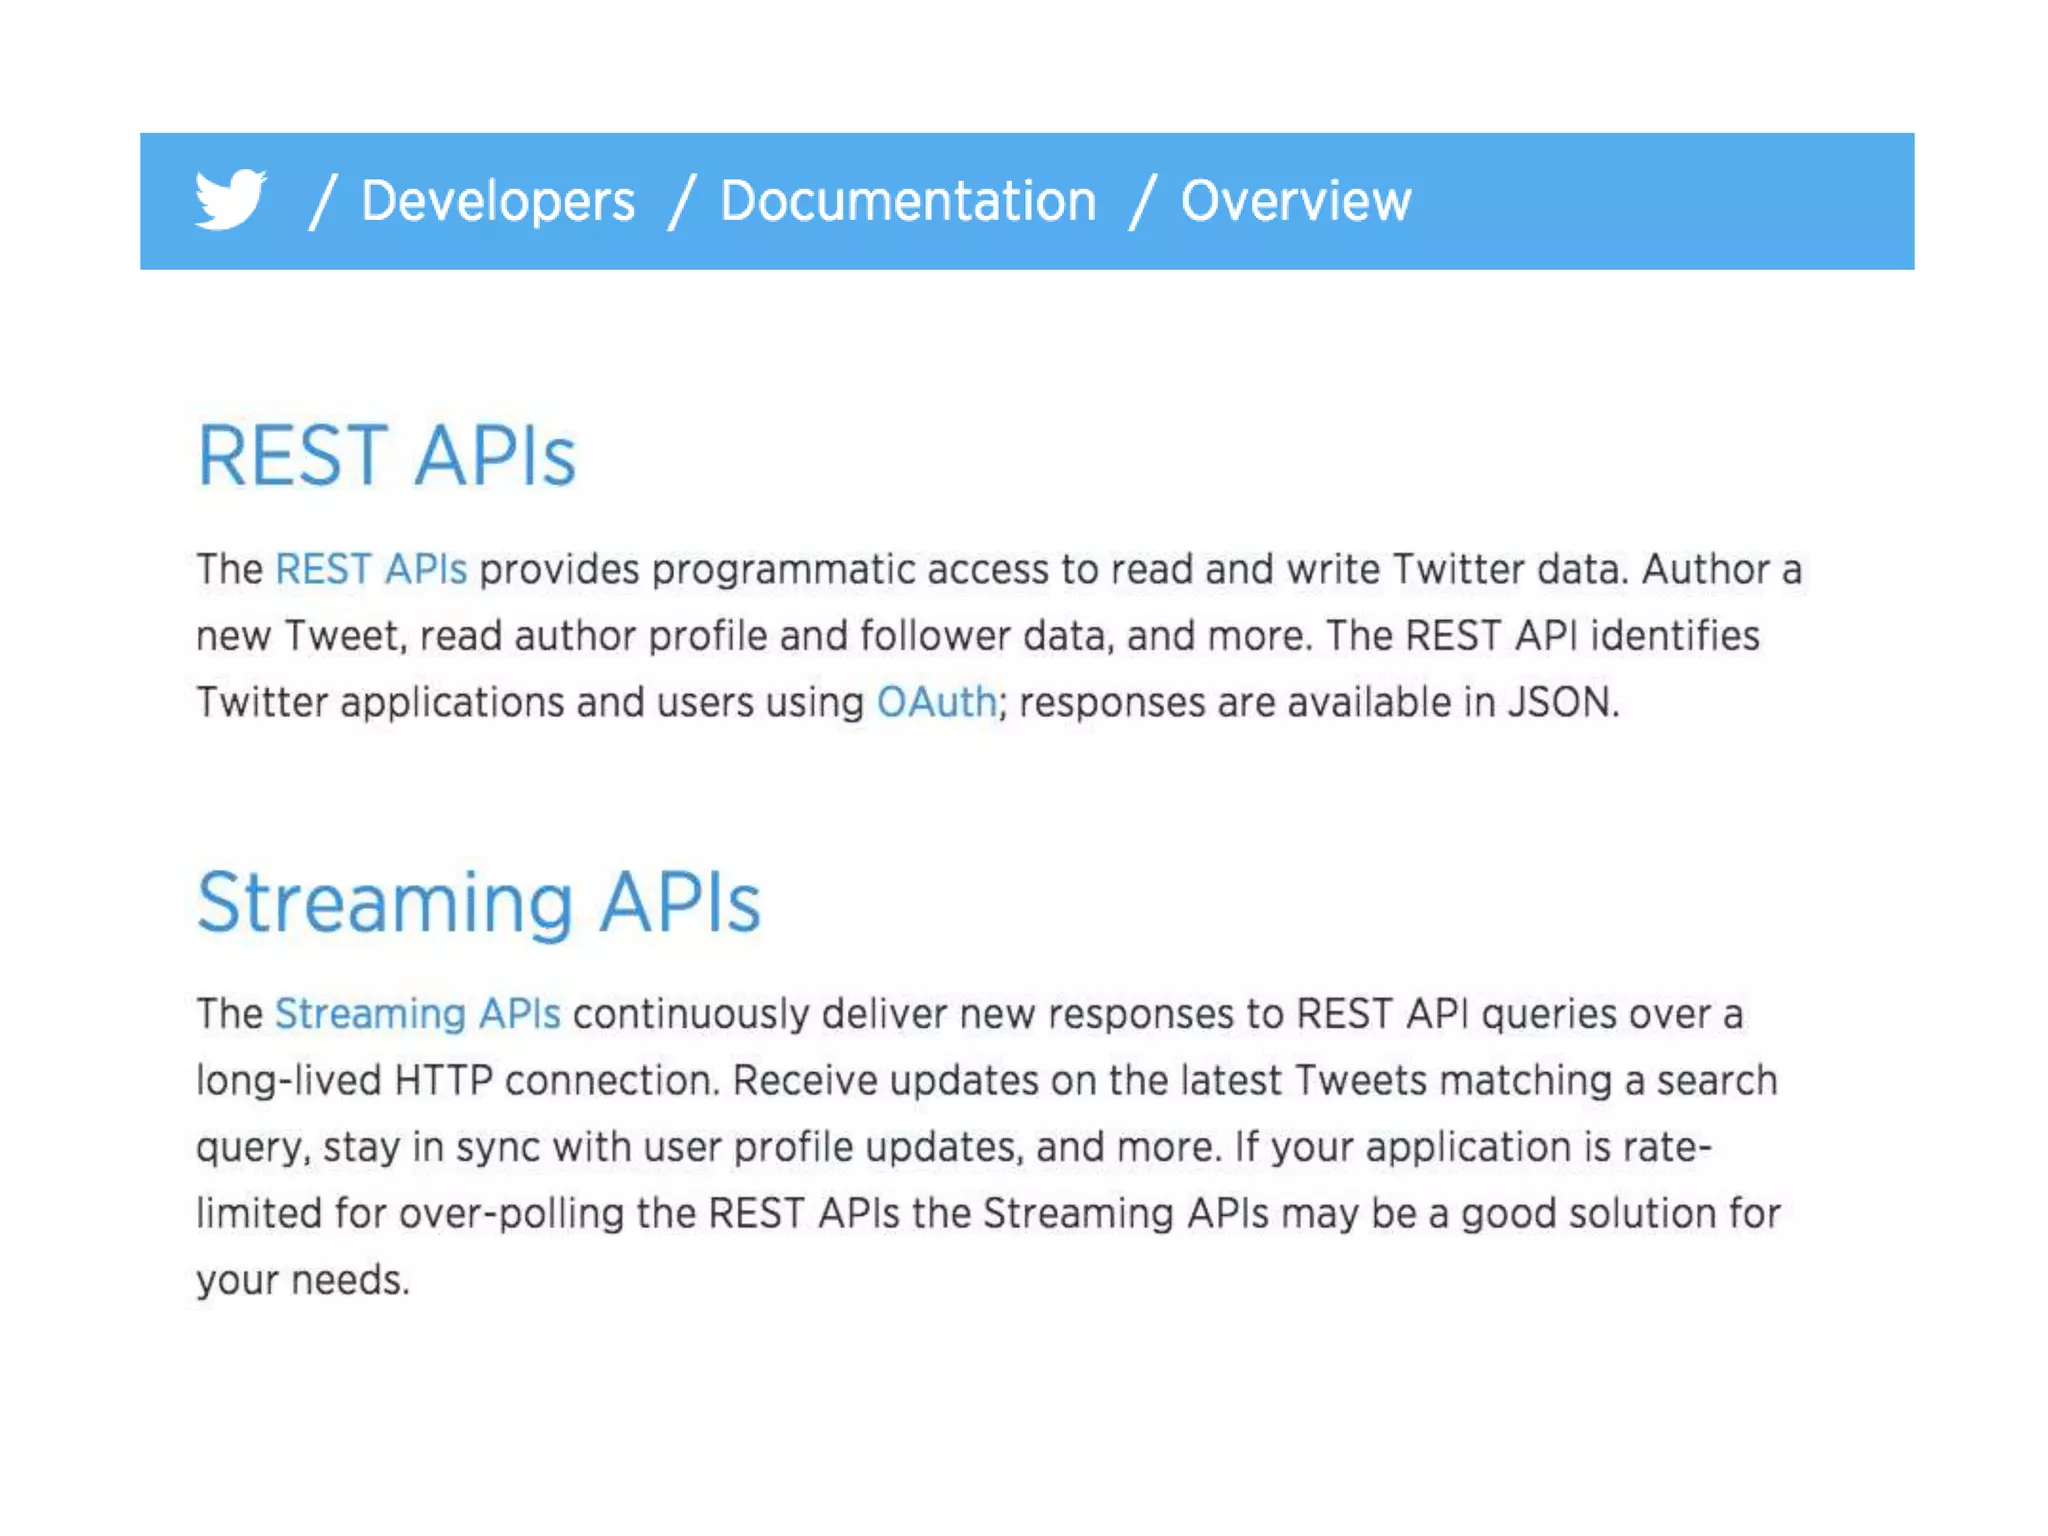This screenshot has height=1536, width=2048.
Task: Open the Developers breadcrumb link
Action: pos(497,201)
